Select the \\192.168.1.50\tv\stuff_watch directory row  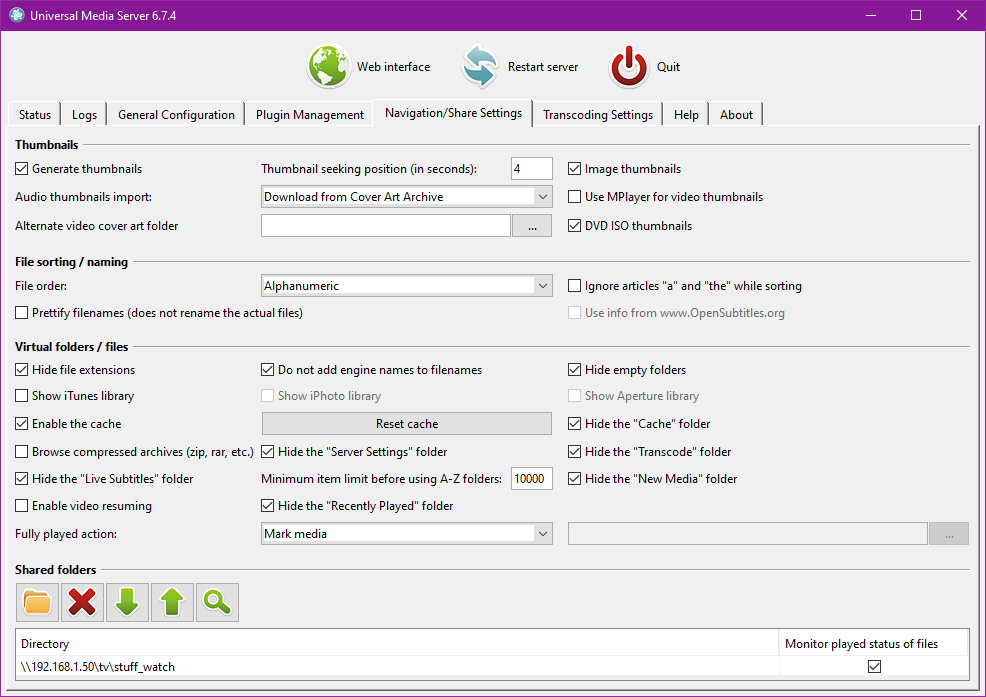coord(399,667)
